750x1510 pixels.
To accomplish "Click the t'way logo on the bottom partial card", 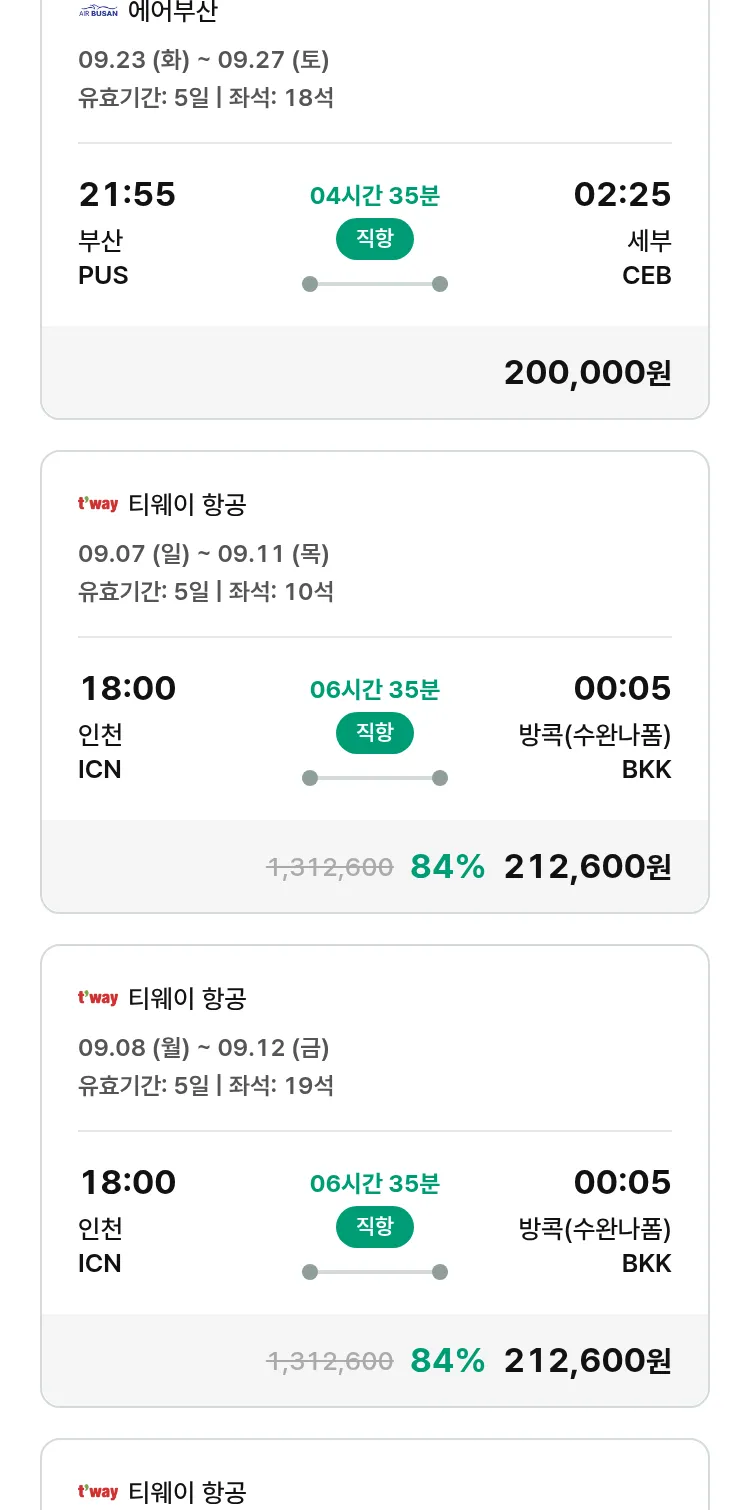I will pyautogui.click(x=98, y=1492).
